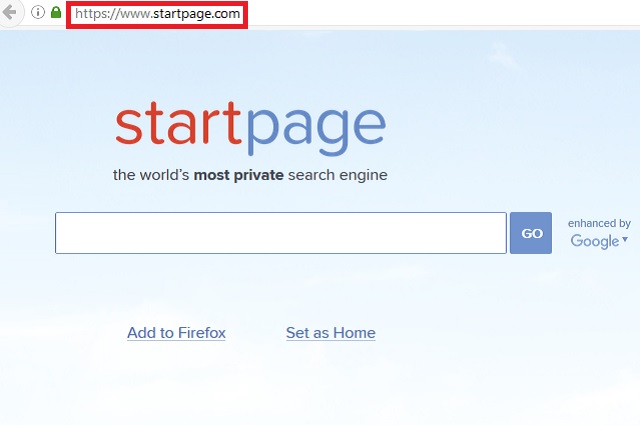
Task: Click the blank sky background below the links
Action: pyautogui.click(x=320, y=386)
